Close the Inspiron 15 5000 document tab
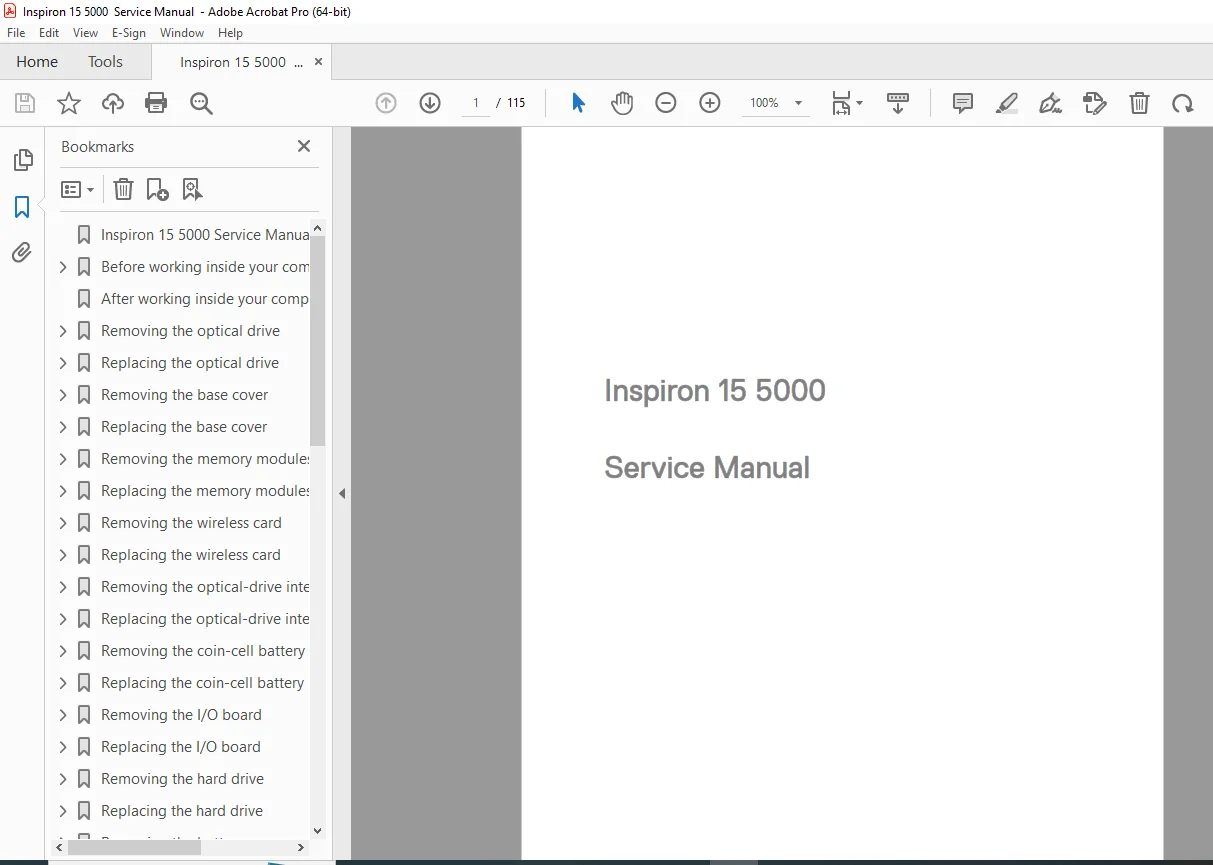 point(318,62)
